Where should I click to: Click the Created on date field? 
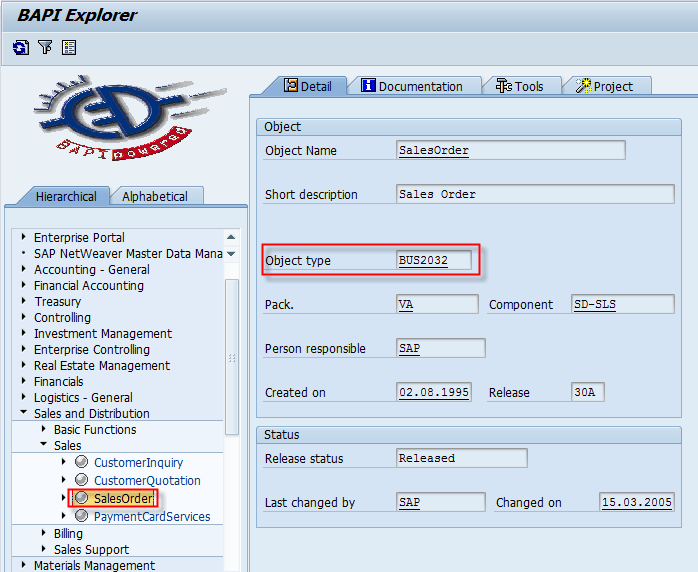pyautogui.click(x=434, y=392)
